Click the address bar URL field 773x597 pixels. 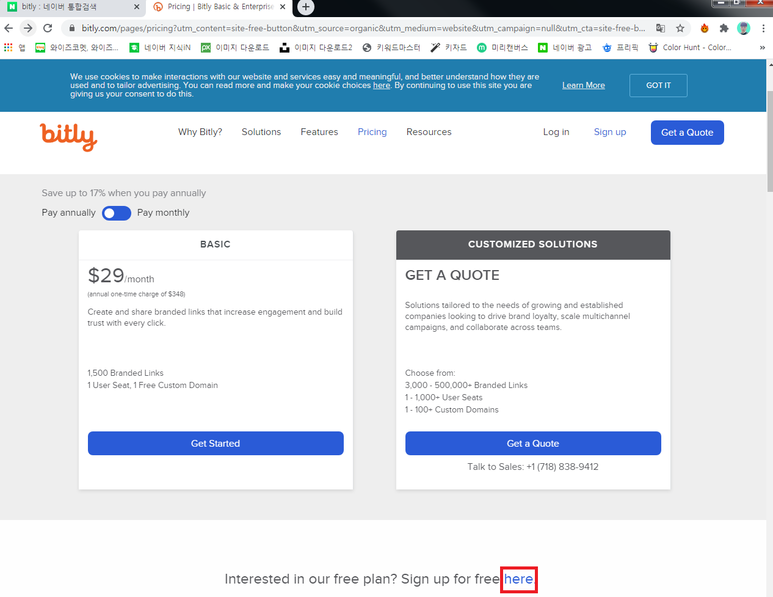tap(362, 28)
